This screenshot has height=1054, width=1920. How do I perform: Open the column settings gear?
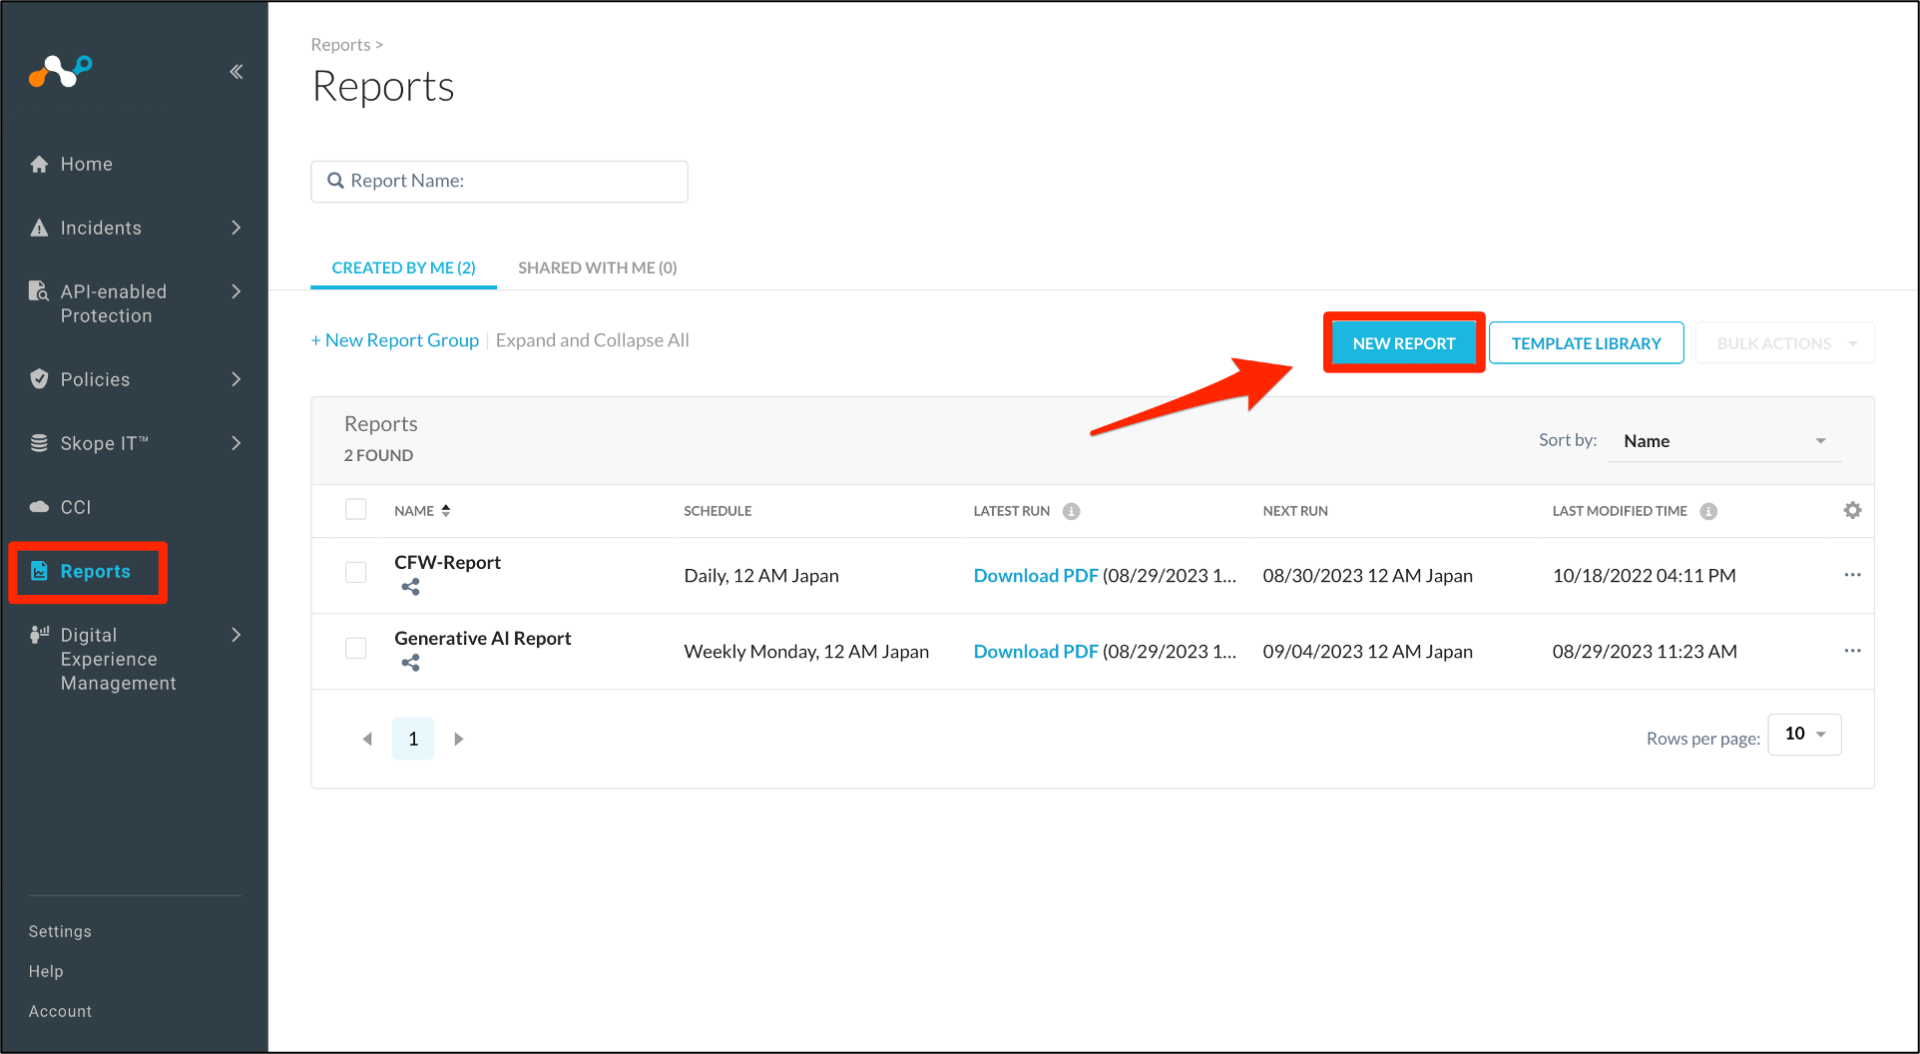coord(1853,510)
